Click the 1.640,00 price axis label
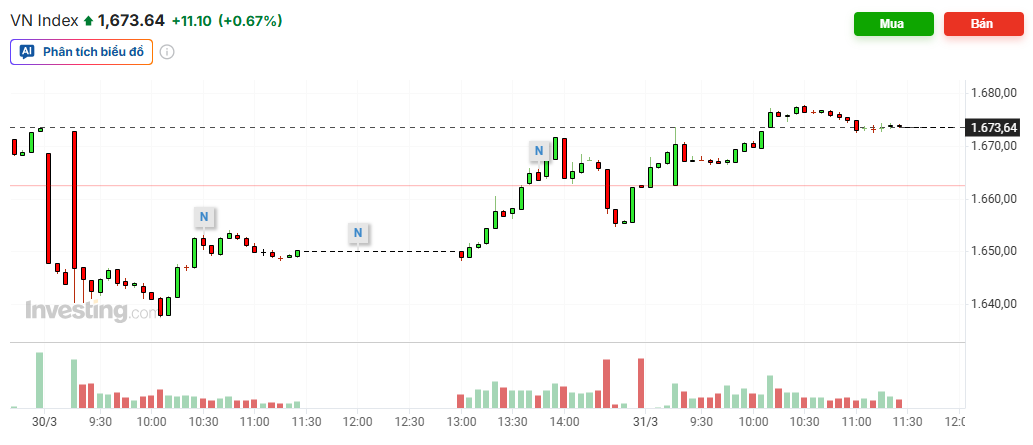The height and width of the screenshot is (445, 1033). click(994, 304)
